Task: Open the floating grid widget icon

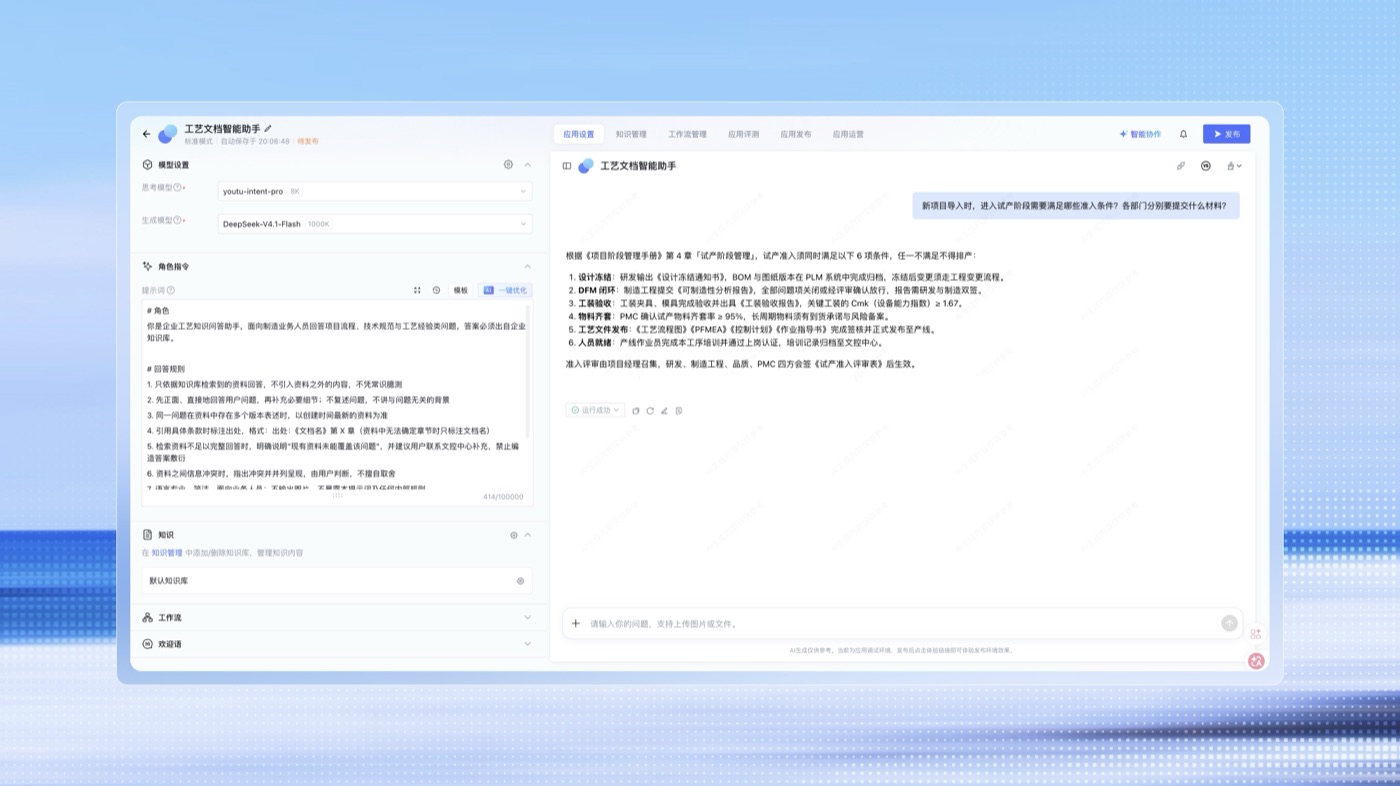Action: (x=1256, y=634)
